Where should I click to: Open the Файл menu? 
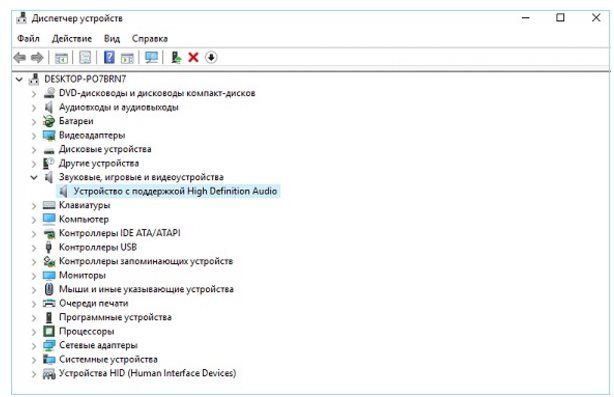point(28,38)
